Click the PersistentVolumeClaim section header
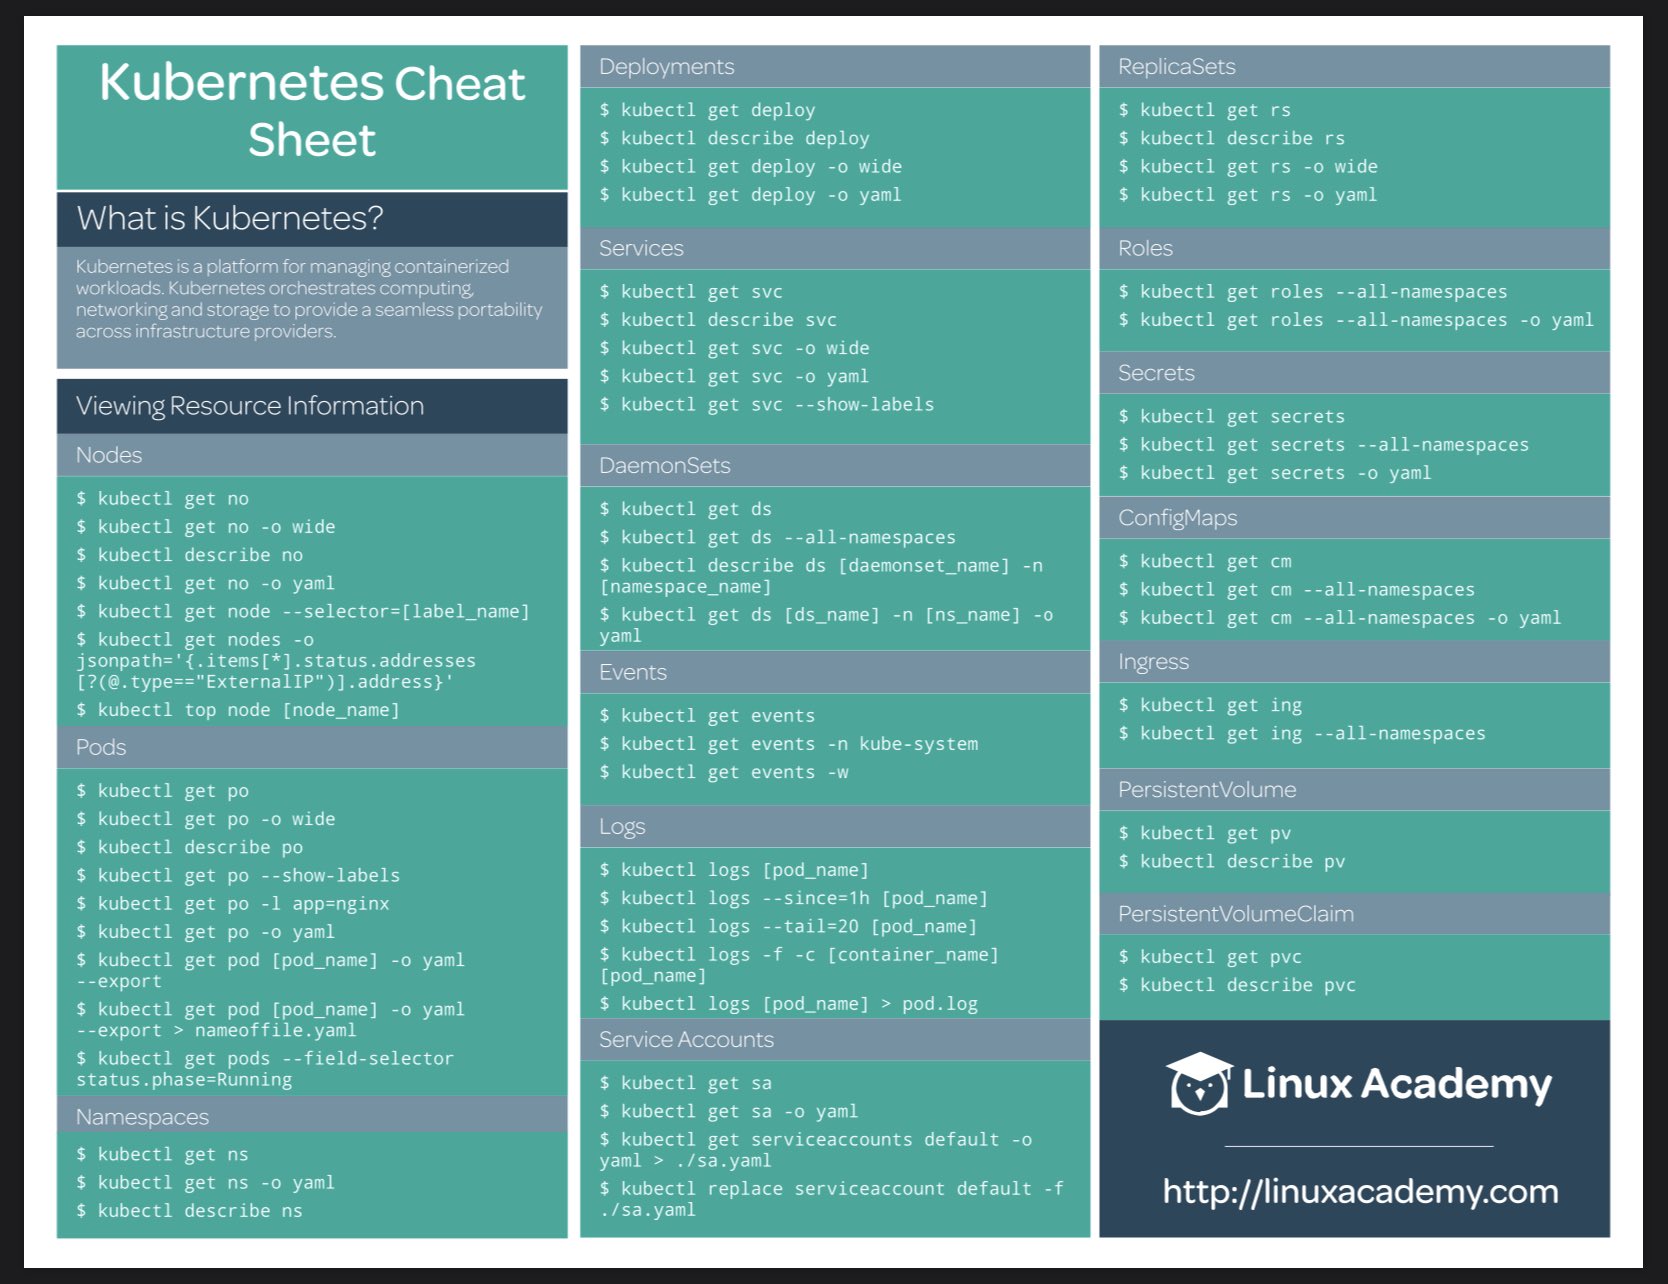 point(1355,914)
